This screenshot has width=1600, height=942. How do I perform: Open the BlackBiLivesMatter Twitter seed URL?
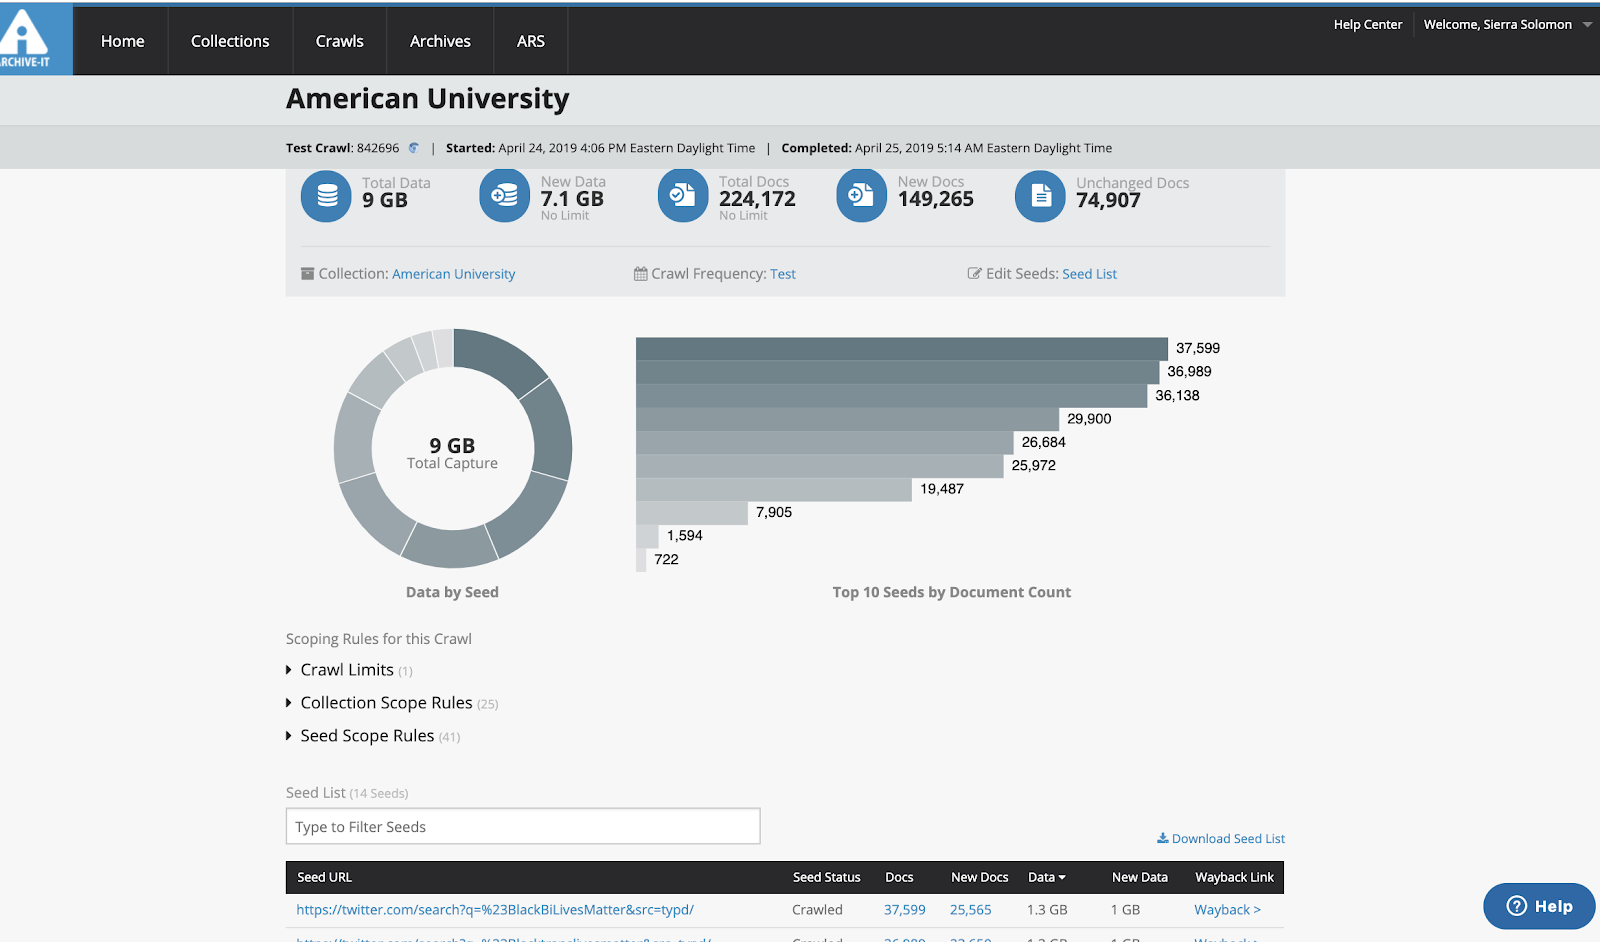click(495, 910)
